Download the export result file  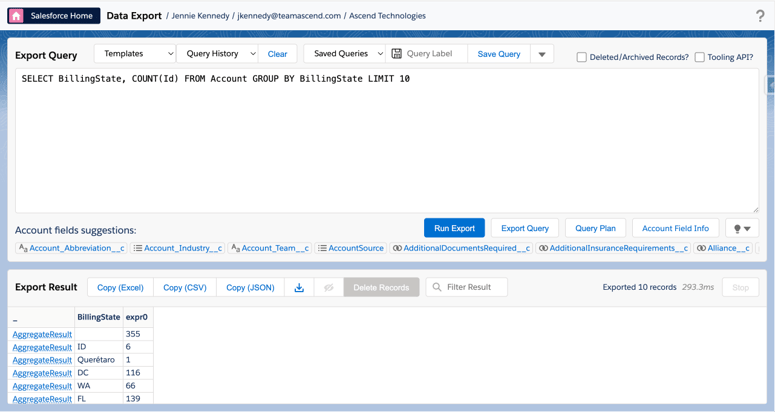click(x=299, y=288)
